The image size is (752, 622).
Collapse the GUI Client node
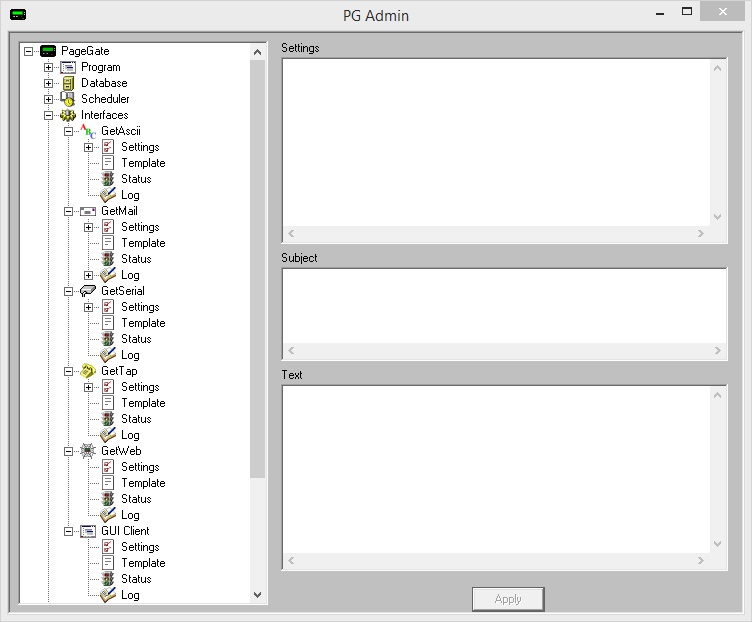pyautogui.click(x=69, y=531)
